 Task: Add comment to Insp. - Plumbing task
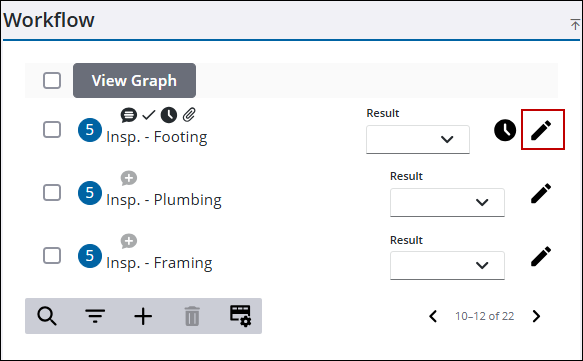coord(129,178)
